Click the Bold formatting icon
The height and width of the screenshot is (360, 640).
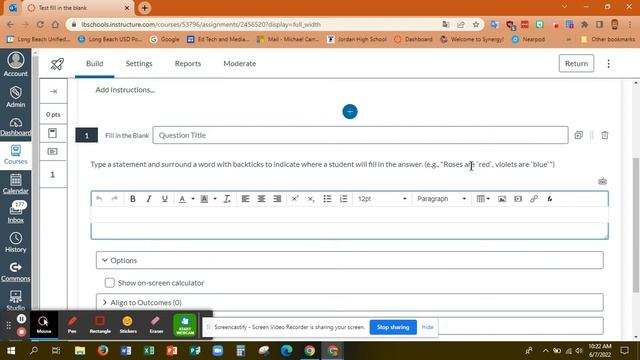133,199
